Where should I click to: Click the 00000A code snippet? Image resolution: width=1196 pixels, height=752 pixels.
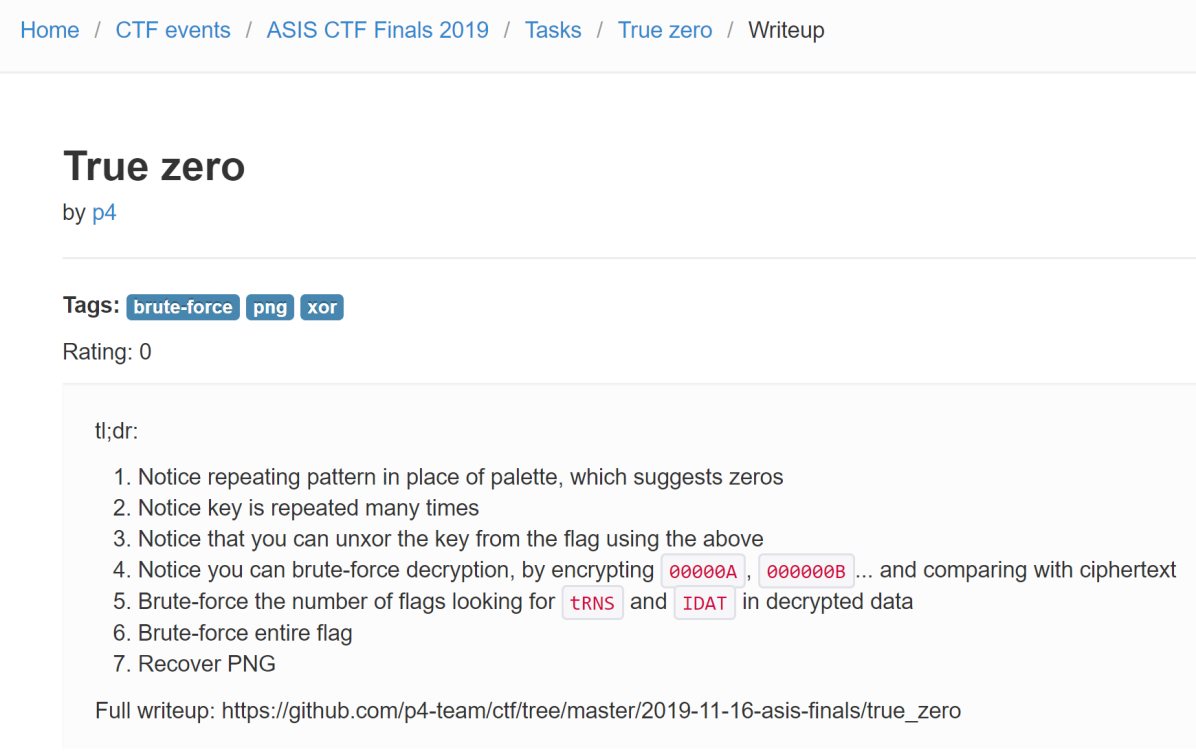click(703, 571)
